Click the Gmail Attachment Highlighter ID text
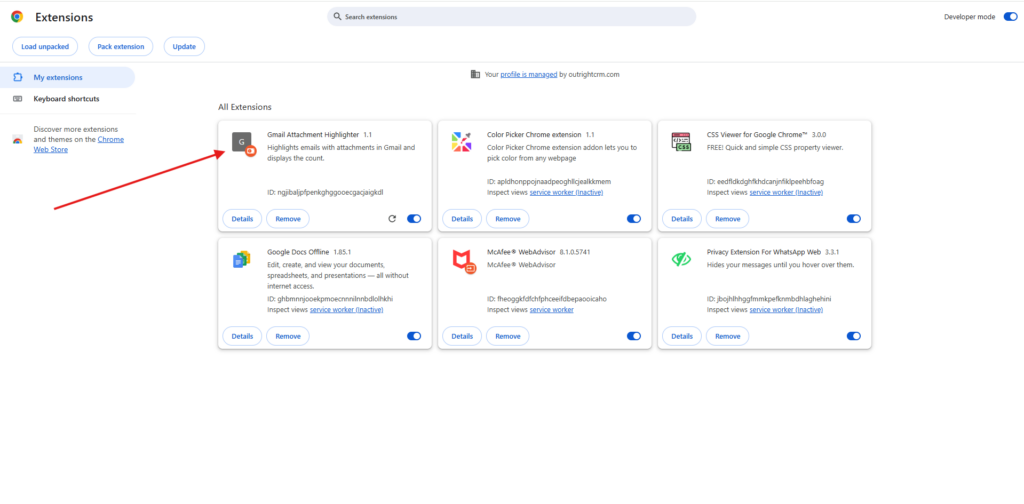This screenshot has width=1024, height=504. pos(325,193)
